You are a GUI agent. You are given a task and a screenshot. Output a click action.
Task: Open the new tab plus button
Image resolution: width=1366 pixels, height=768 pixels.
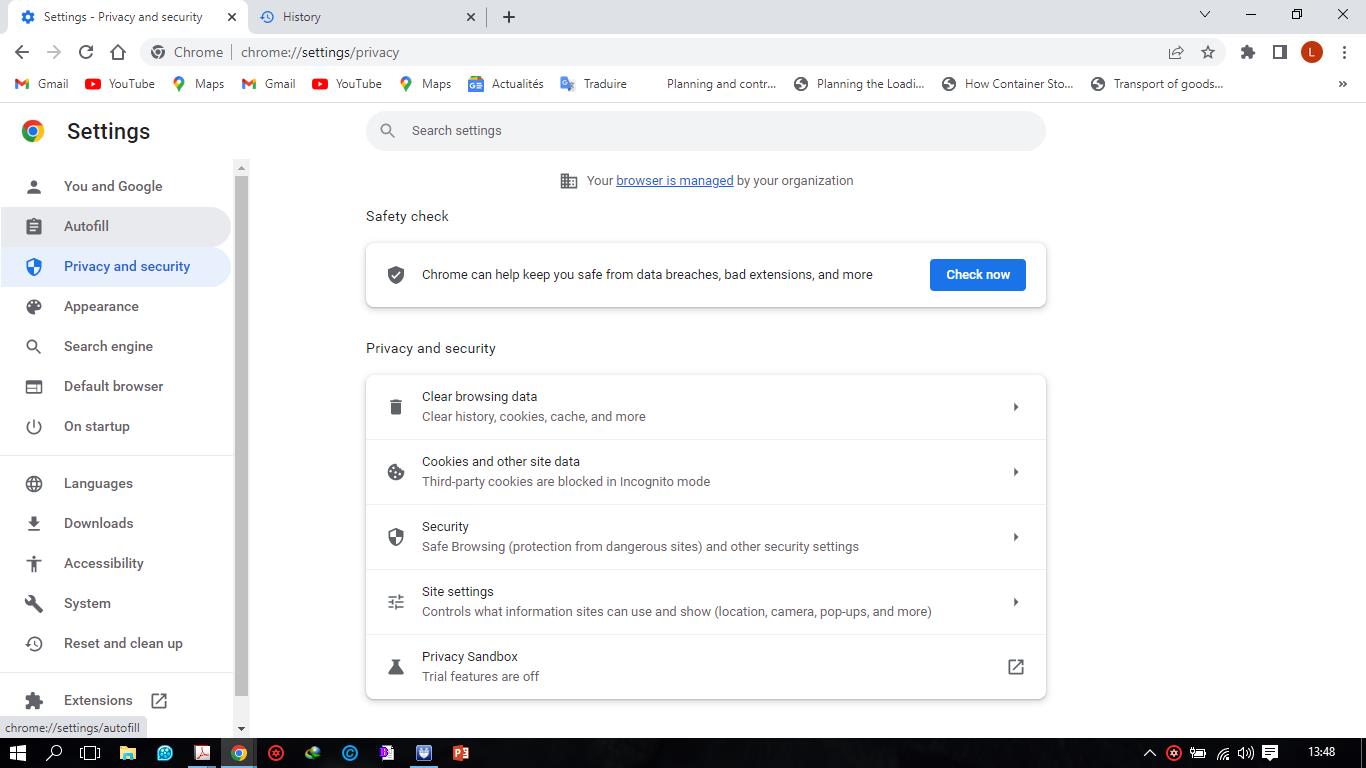click(x=508, y=17)
